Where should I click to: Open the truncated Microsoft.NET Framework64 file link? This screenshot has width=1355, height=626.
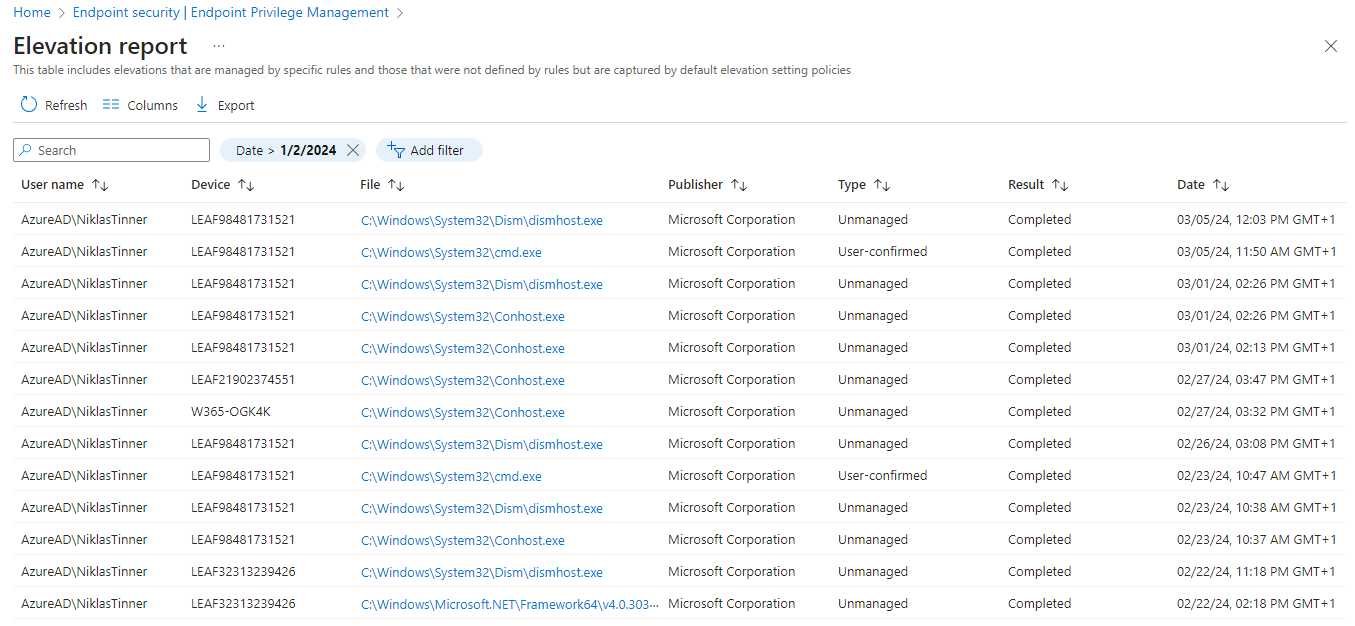[510, 603]
